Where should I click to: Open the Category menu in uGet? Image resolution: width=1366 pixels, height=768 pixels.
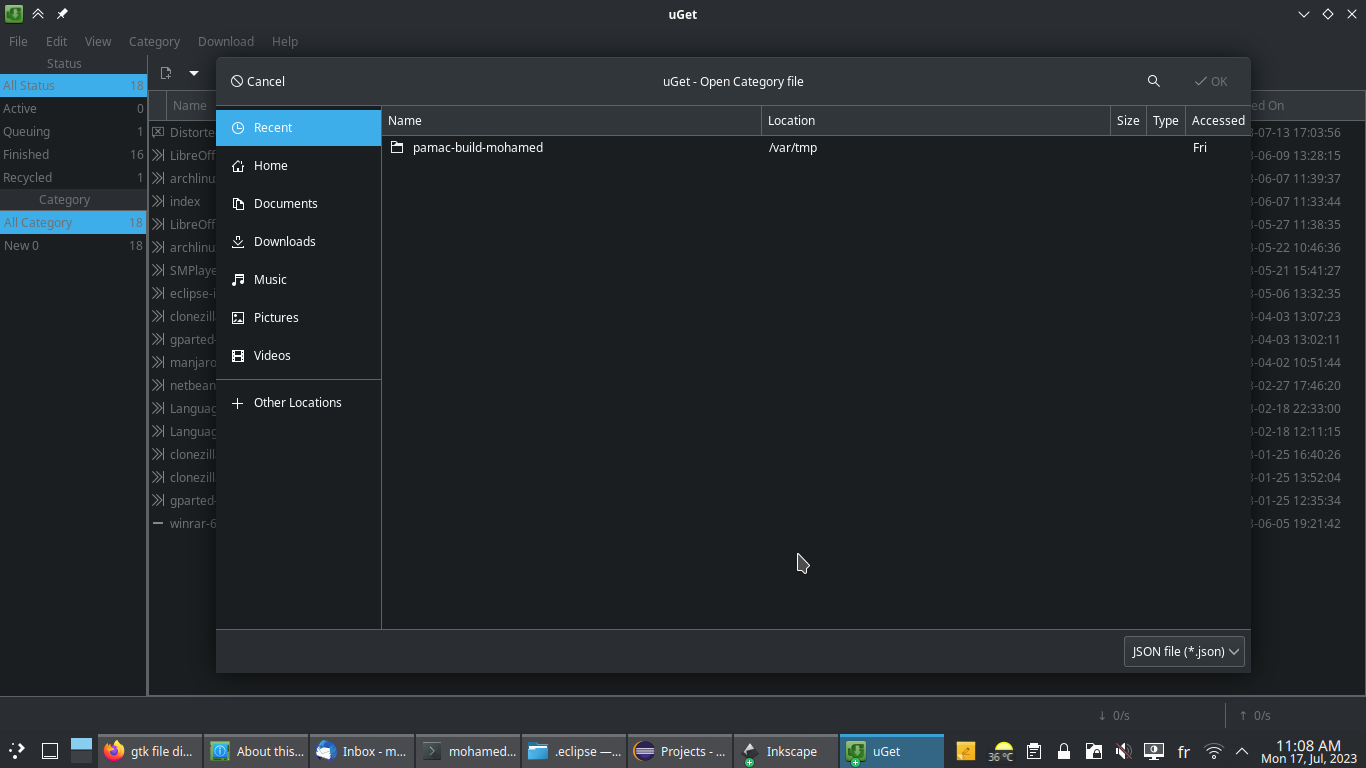pyautogui.click(x=154, y=41)
